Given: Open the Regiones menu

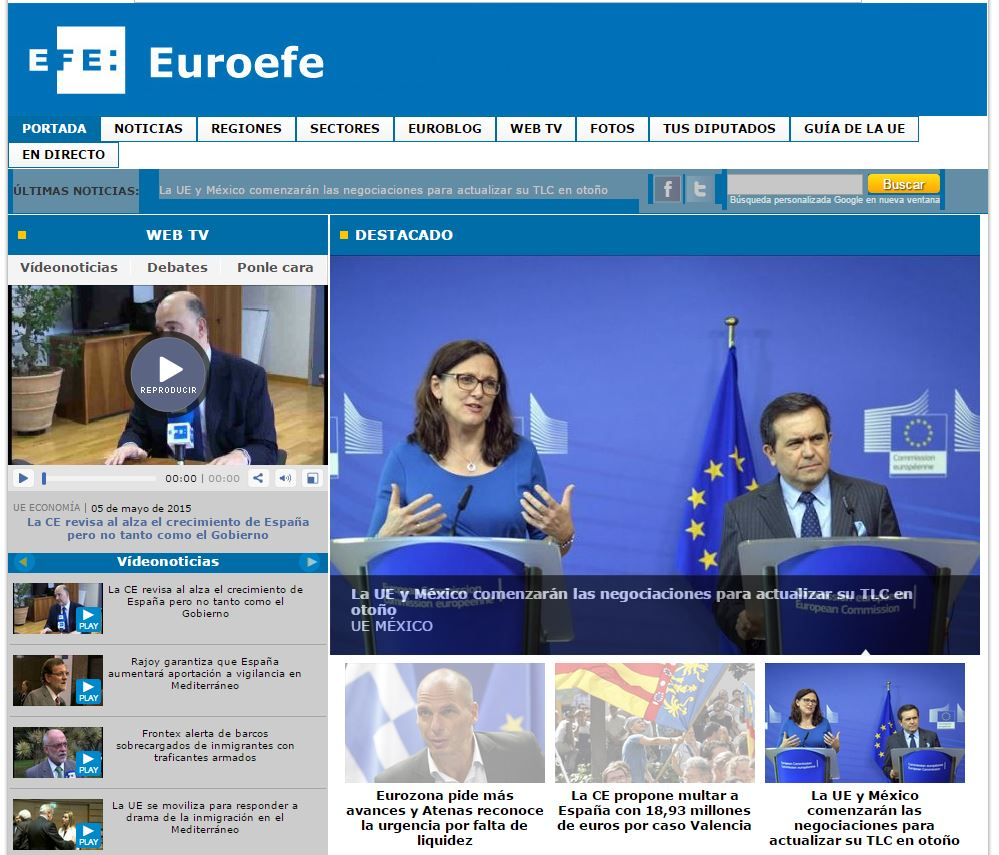Looking at the screenshot, I should [247, 129].
